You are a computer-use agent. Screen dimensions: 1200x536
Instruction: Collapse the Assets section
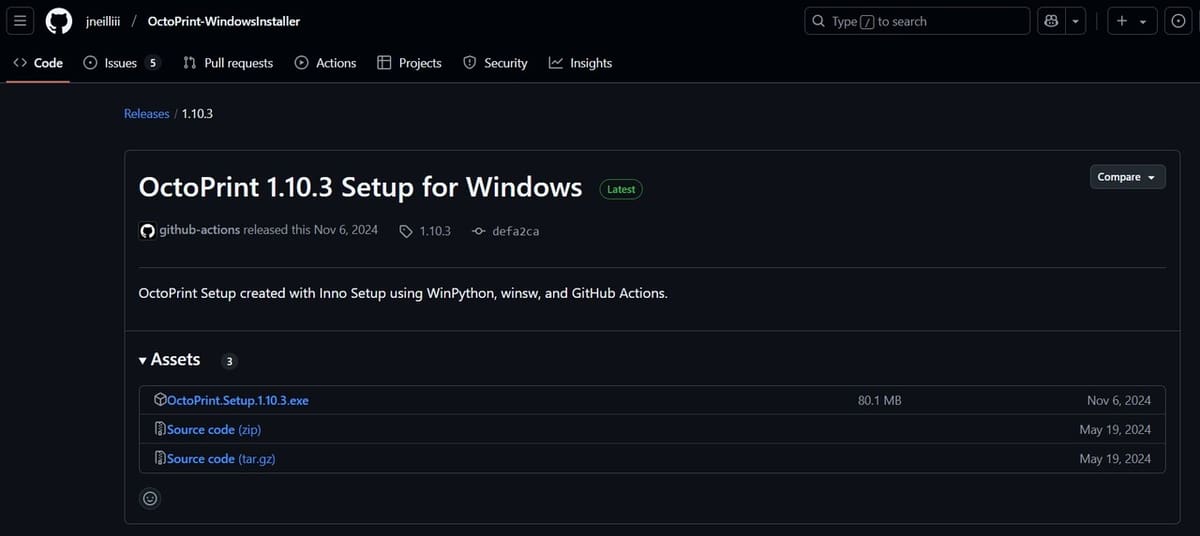(x=170, y=359)
